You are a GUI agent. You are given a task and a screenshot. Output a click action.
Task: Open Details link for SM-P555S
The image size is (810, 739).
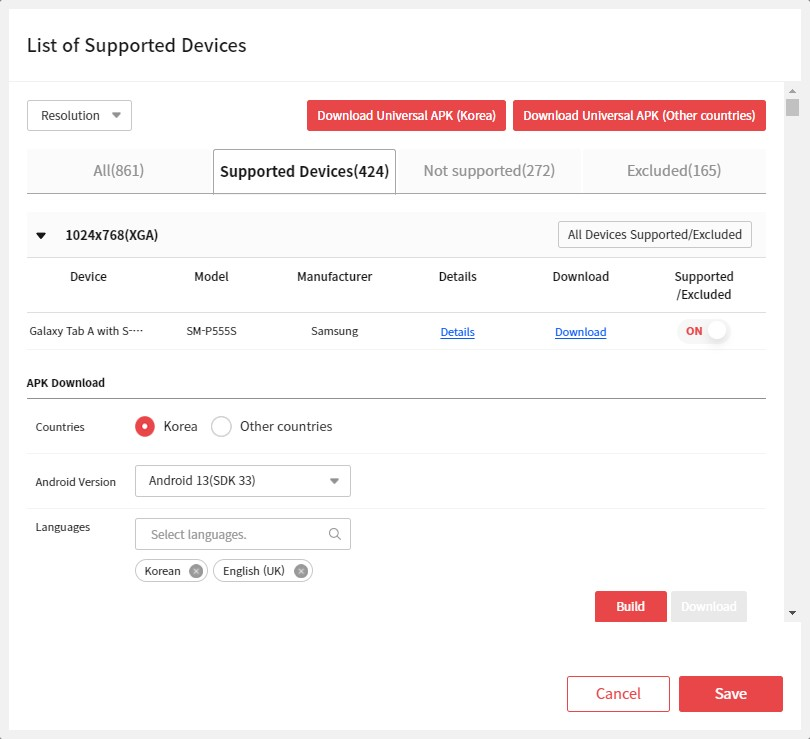457,332
